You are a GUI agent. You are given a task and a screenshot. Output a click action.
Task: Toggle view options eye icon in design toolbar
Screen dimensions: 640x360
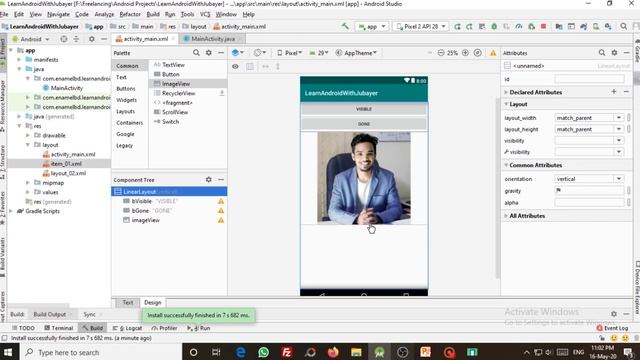coord(236,66)
